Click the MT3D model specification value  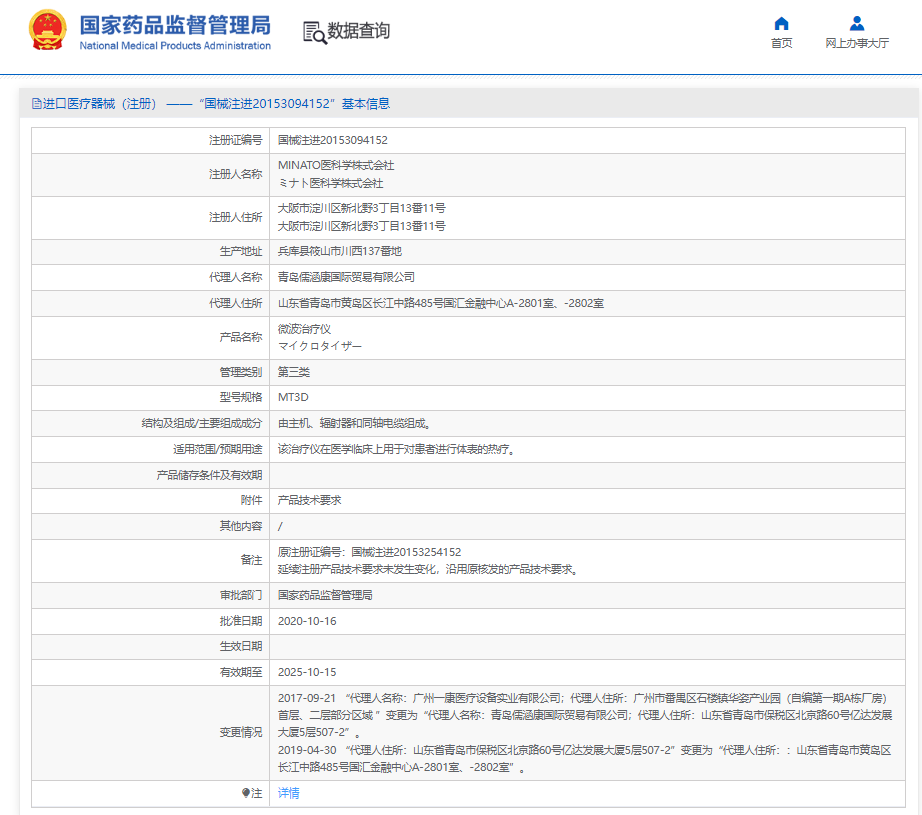(293, 397)
